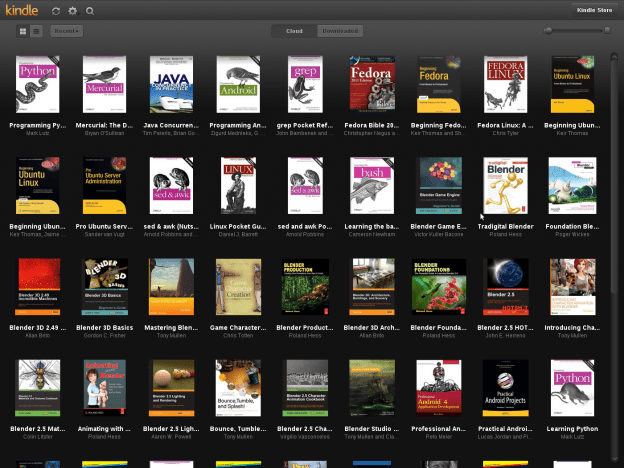624x468 pixels.
Task: Click scrollbar up arrow
Action: point(614,57)
